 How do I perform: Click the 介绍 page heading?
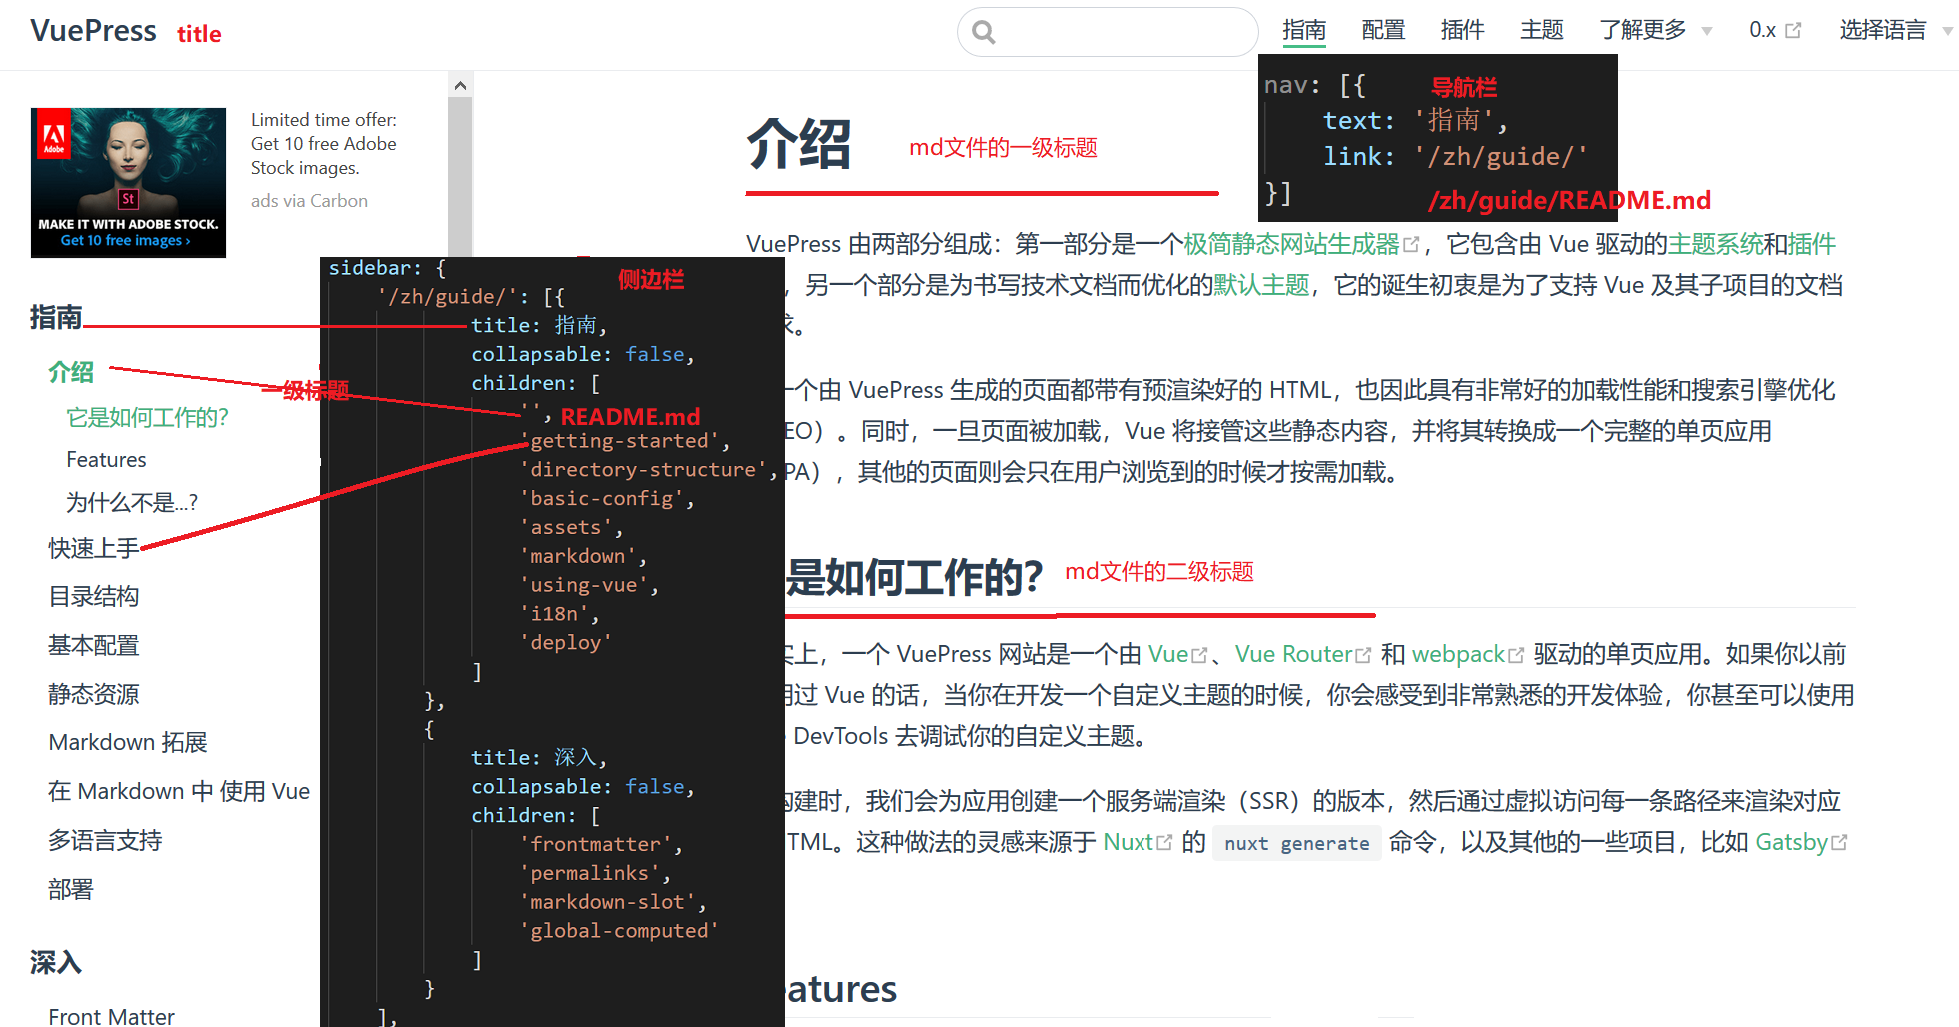click(x=799, y=145)
